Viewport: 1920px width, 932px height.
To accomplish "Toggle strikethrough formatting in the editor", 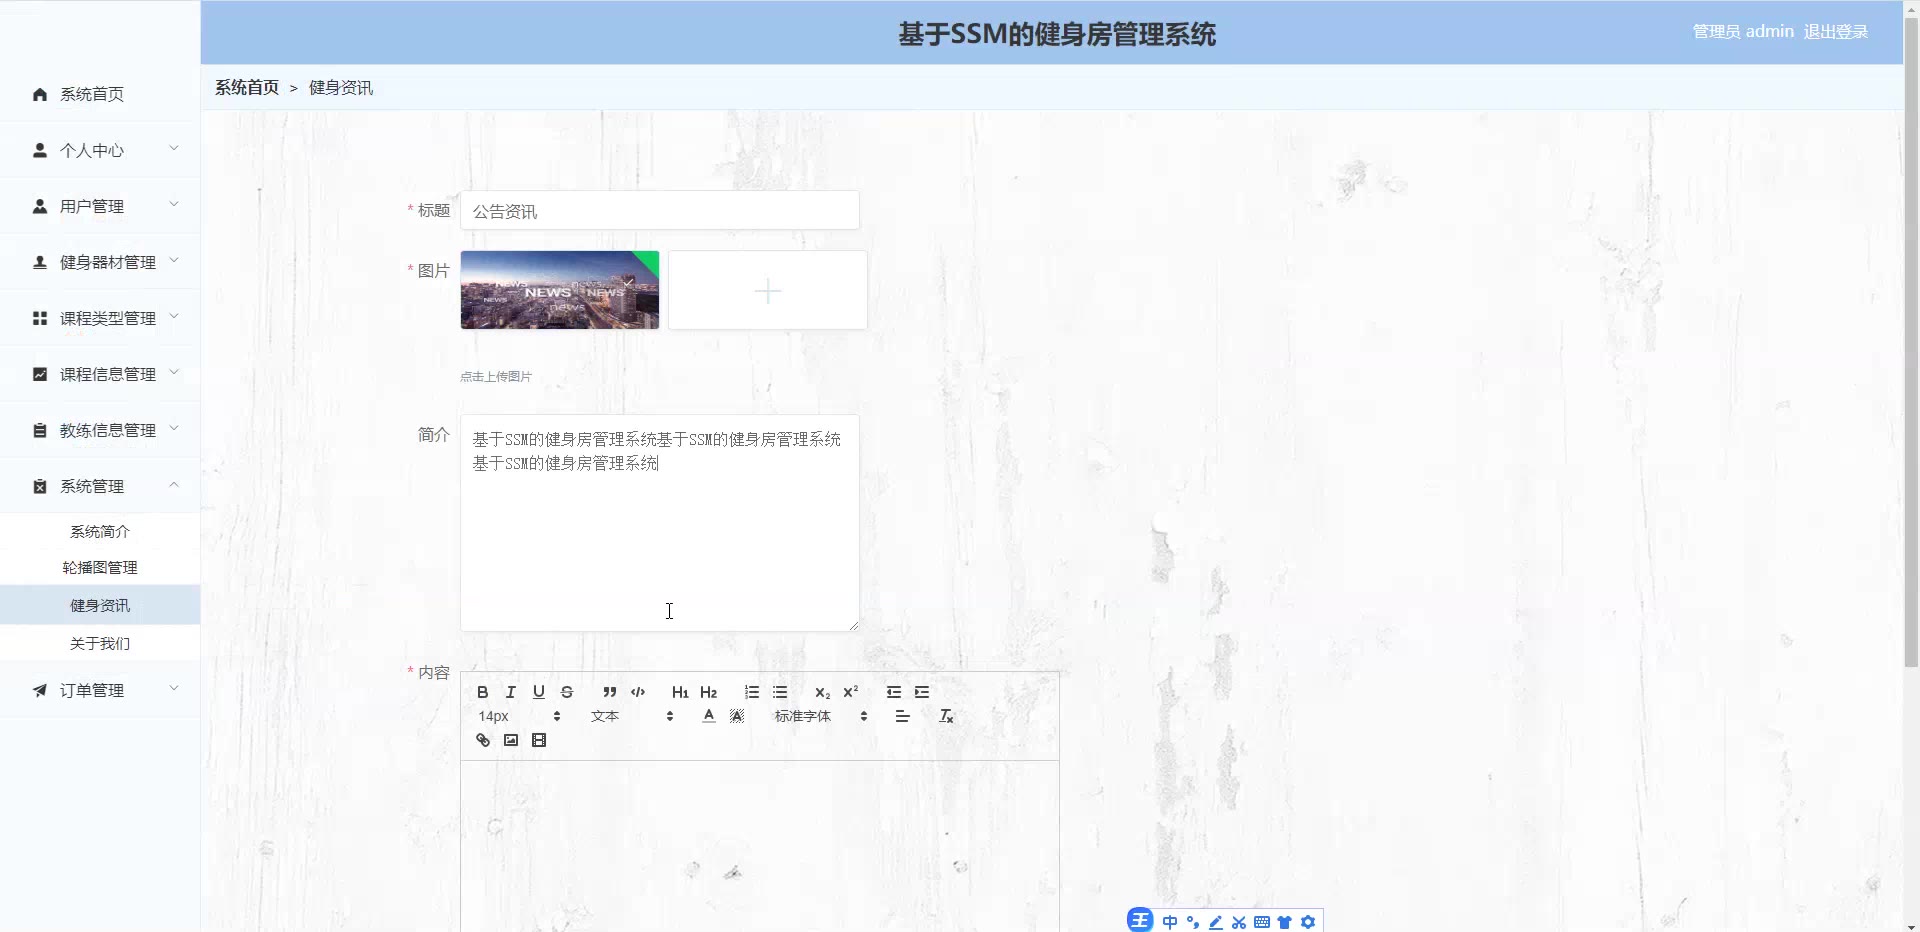I will point(567,692).
